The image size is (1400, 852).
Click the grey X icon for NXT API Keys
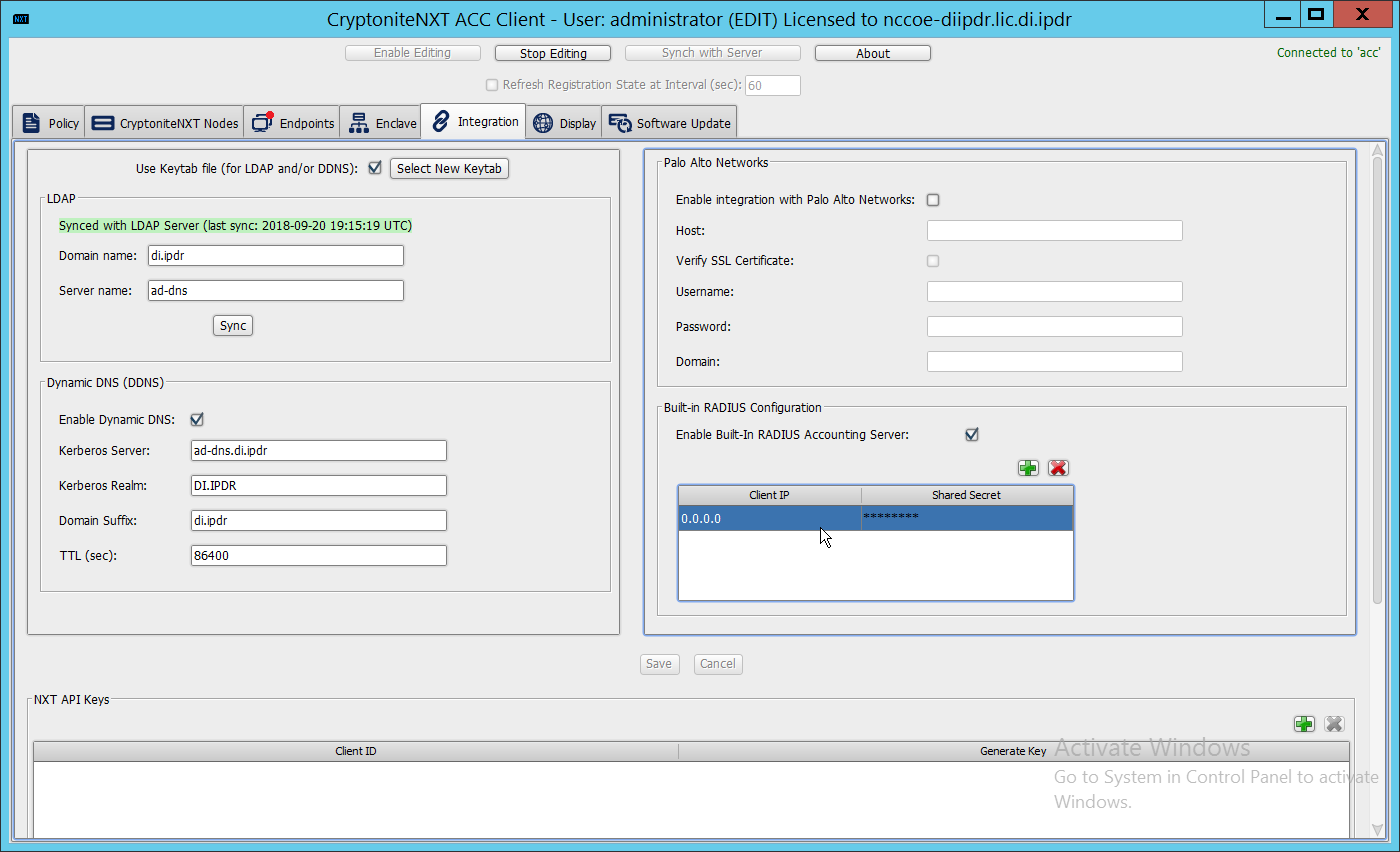coord(1334,724)
